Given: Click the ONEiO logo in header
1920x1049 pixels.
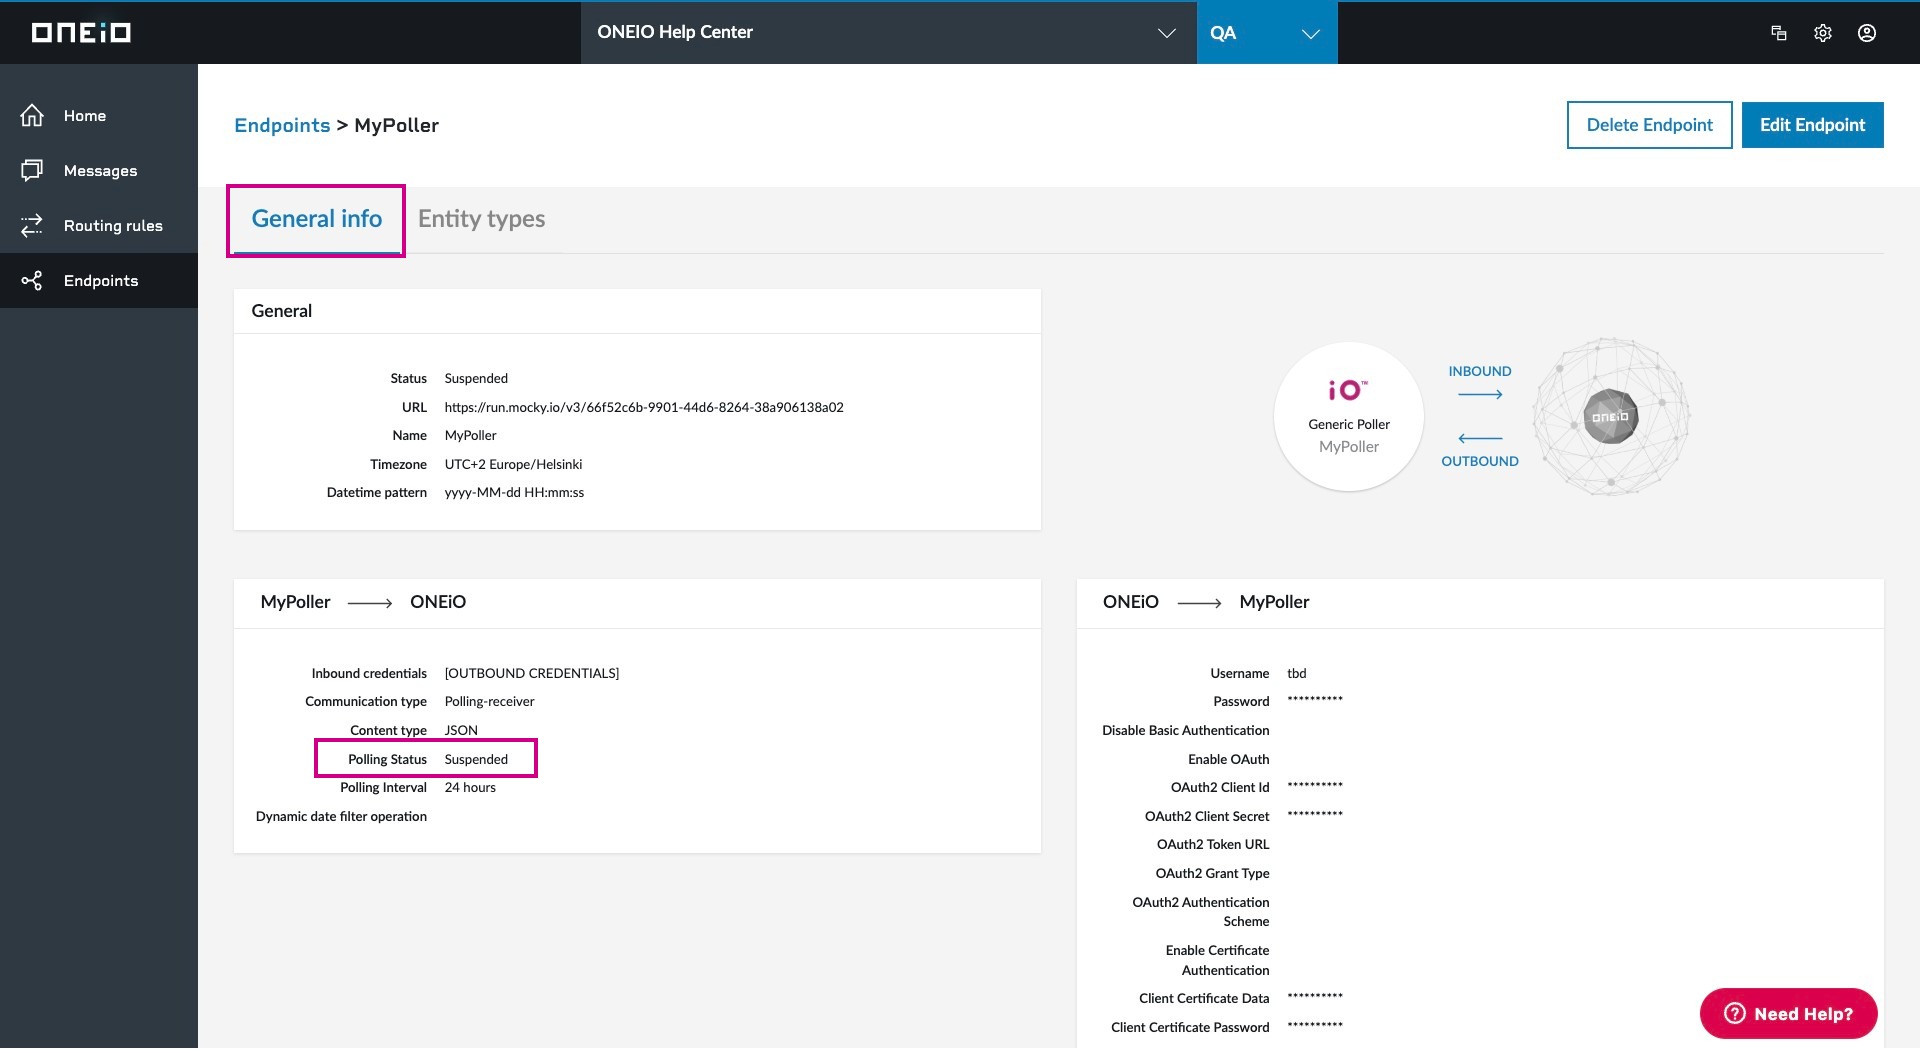Looking at the screenshot, I should [81, 33].
